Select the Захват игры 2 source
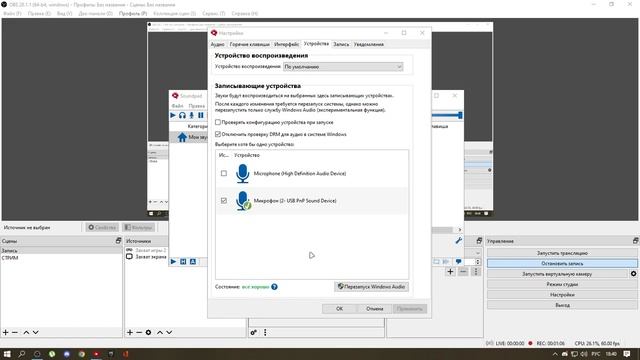Image resolution: width=640 pixels, height=360 pixels. [x=151, y=250]
